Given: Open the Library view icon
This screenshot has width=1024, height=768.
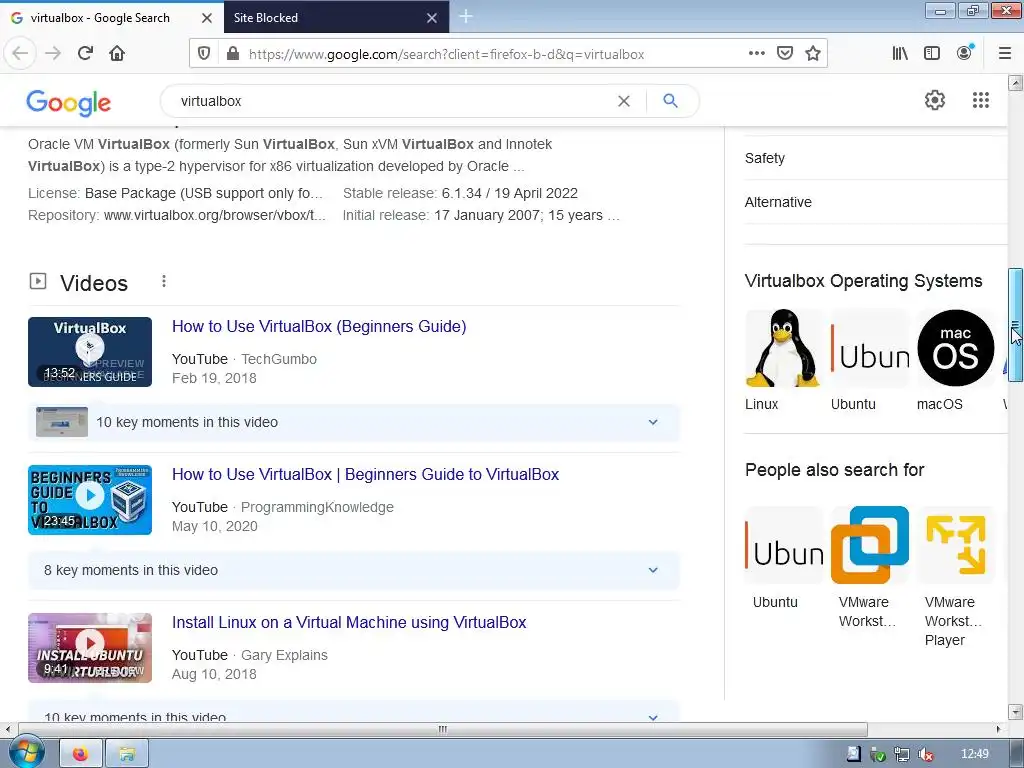Looking at the screenshot, I should click(x=900, y=53).
